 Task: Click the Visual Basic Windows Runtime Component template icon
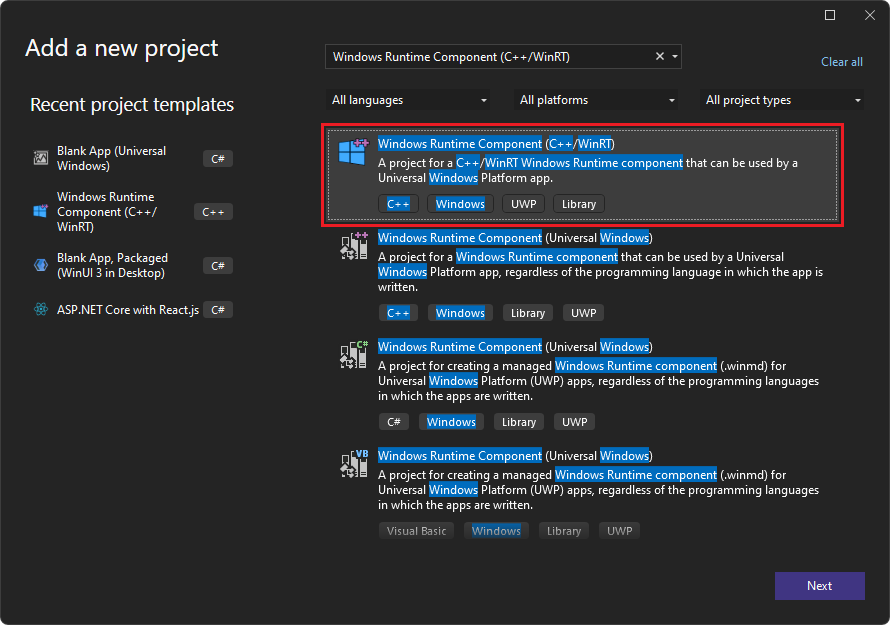pyautogui.click(x=353, y=465)
